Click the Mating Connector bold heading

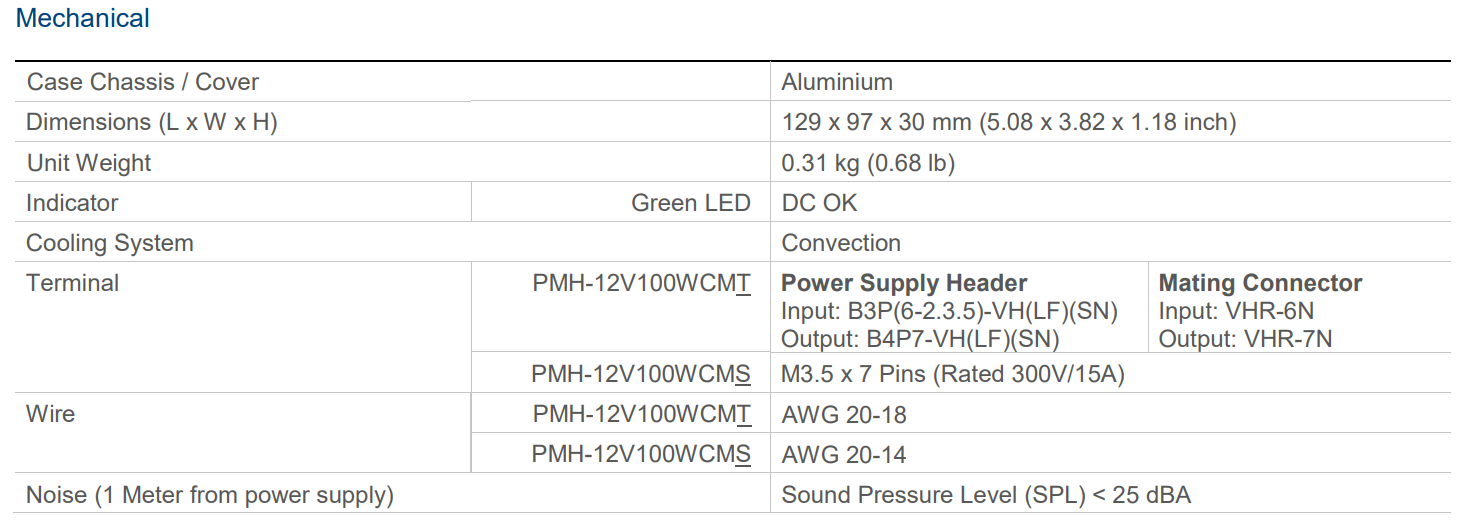1260,283
